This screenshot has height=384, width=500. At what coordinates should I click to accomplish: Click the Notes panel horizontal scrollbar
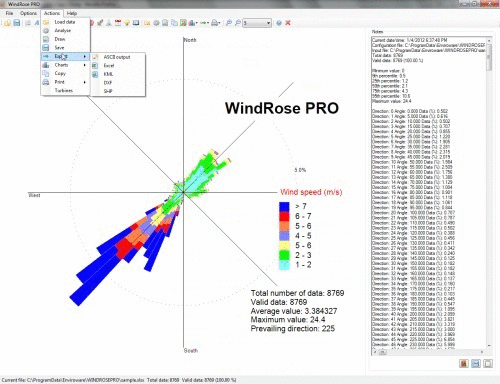tap(429, 352)
